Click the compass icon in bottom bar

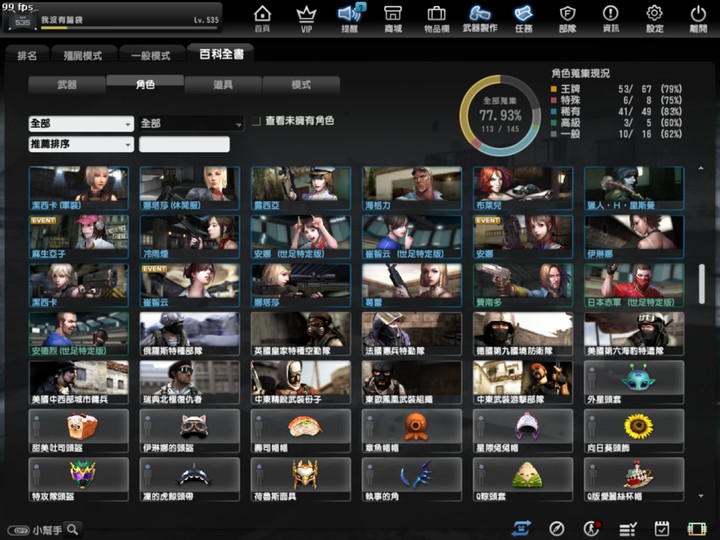coord(557,528)
